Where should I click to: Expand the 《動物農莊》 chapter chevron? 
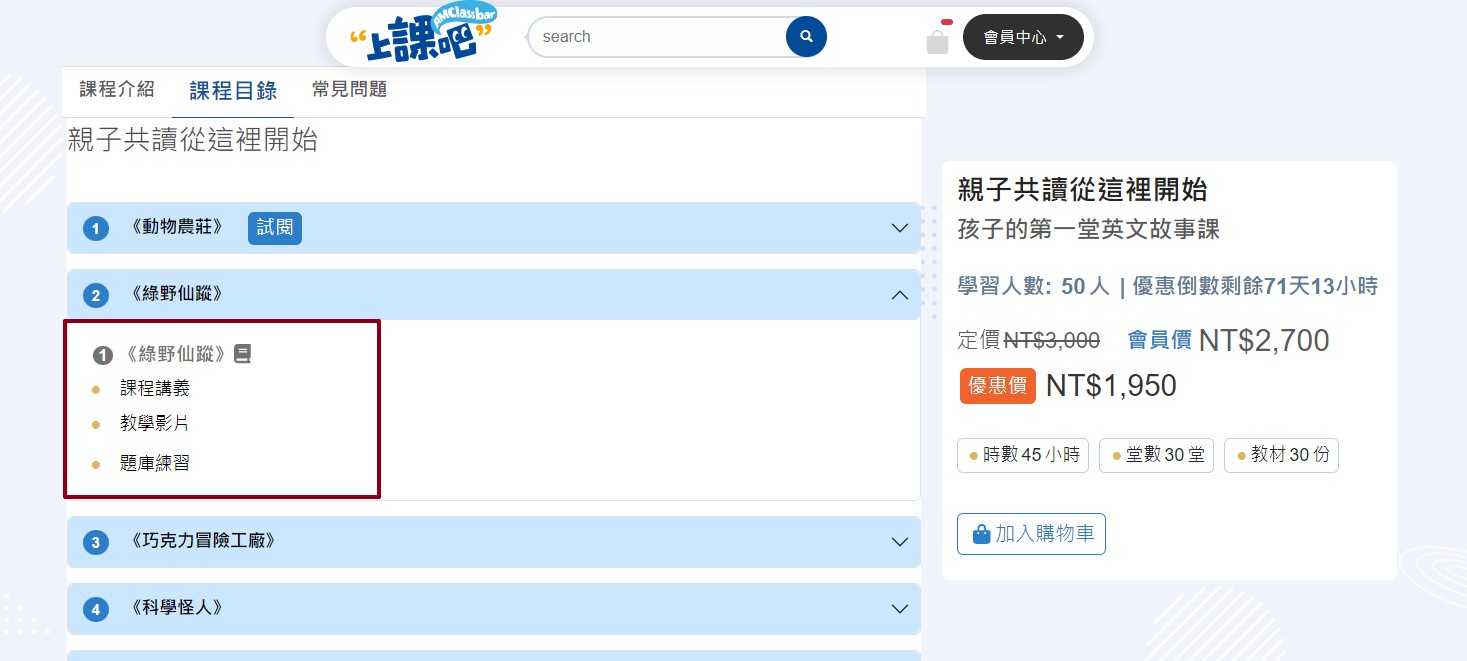tap(899, 228)
